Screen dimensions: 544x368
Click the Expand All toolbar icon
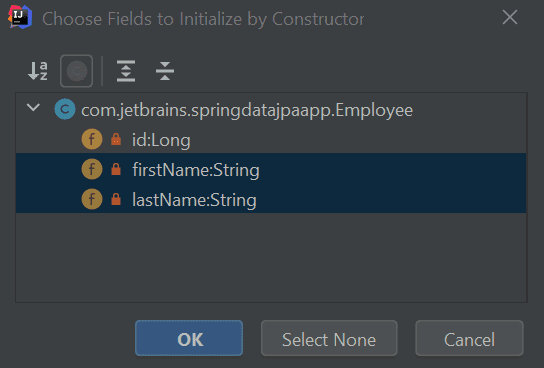(x=126, y=71)
